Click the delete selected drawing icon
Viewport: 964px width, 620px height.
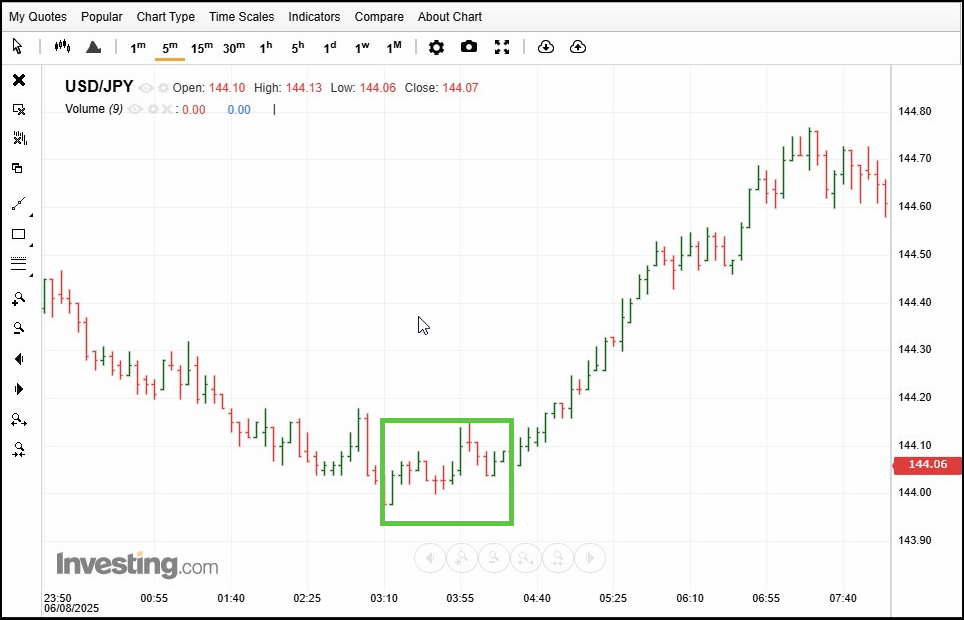pos(19,109)
